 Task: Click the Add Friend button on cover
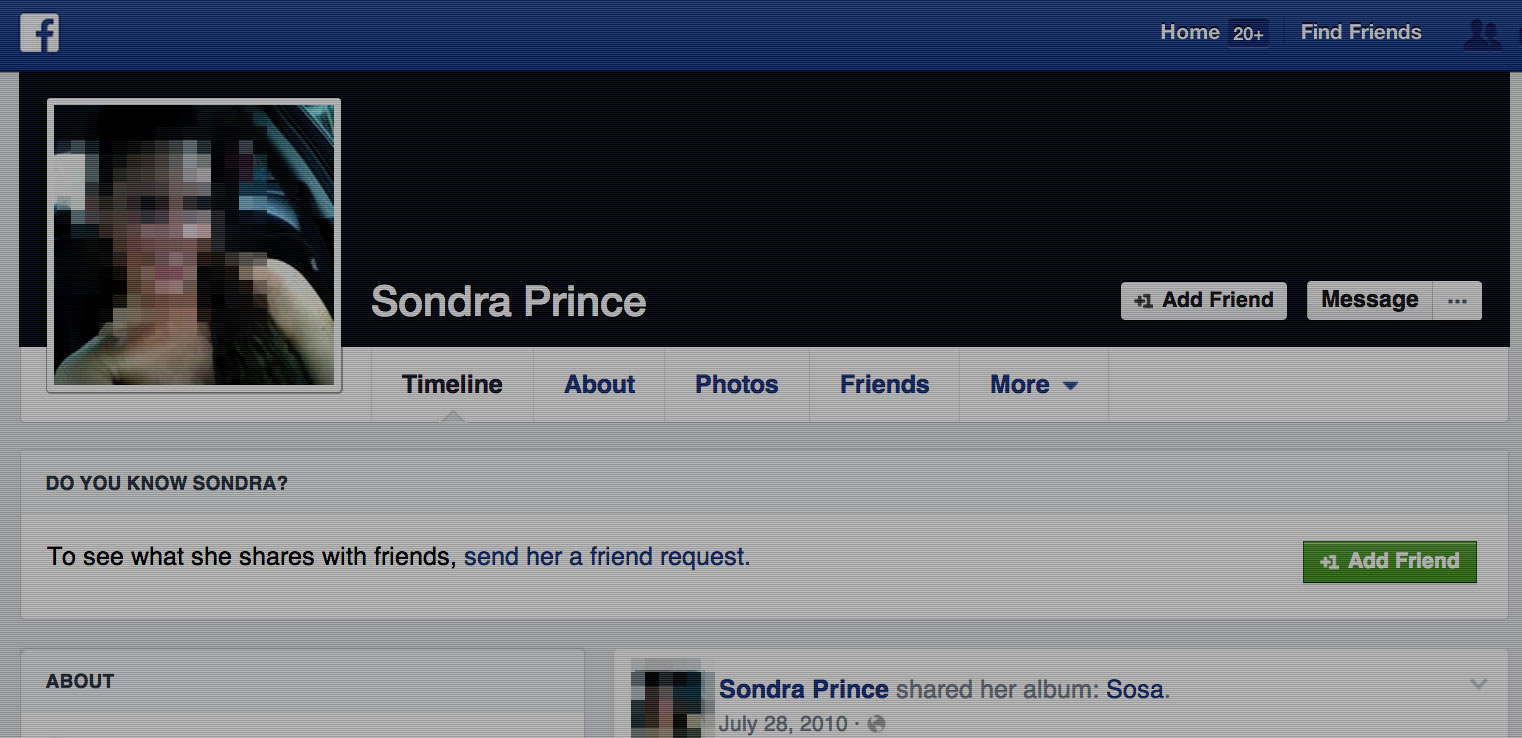(1203, 301)
